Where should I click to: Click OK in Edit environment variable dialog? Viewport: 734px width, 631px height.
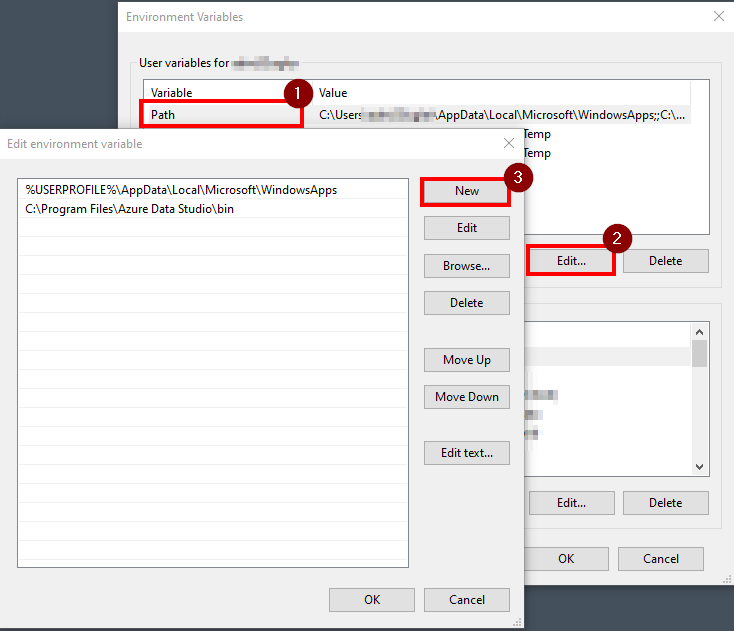coord(372,600)
